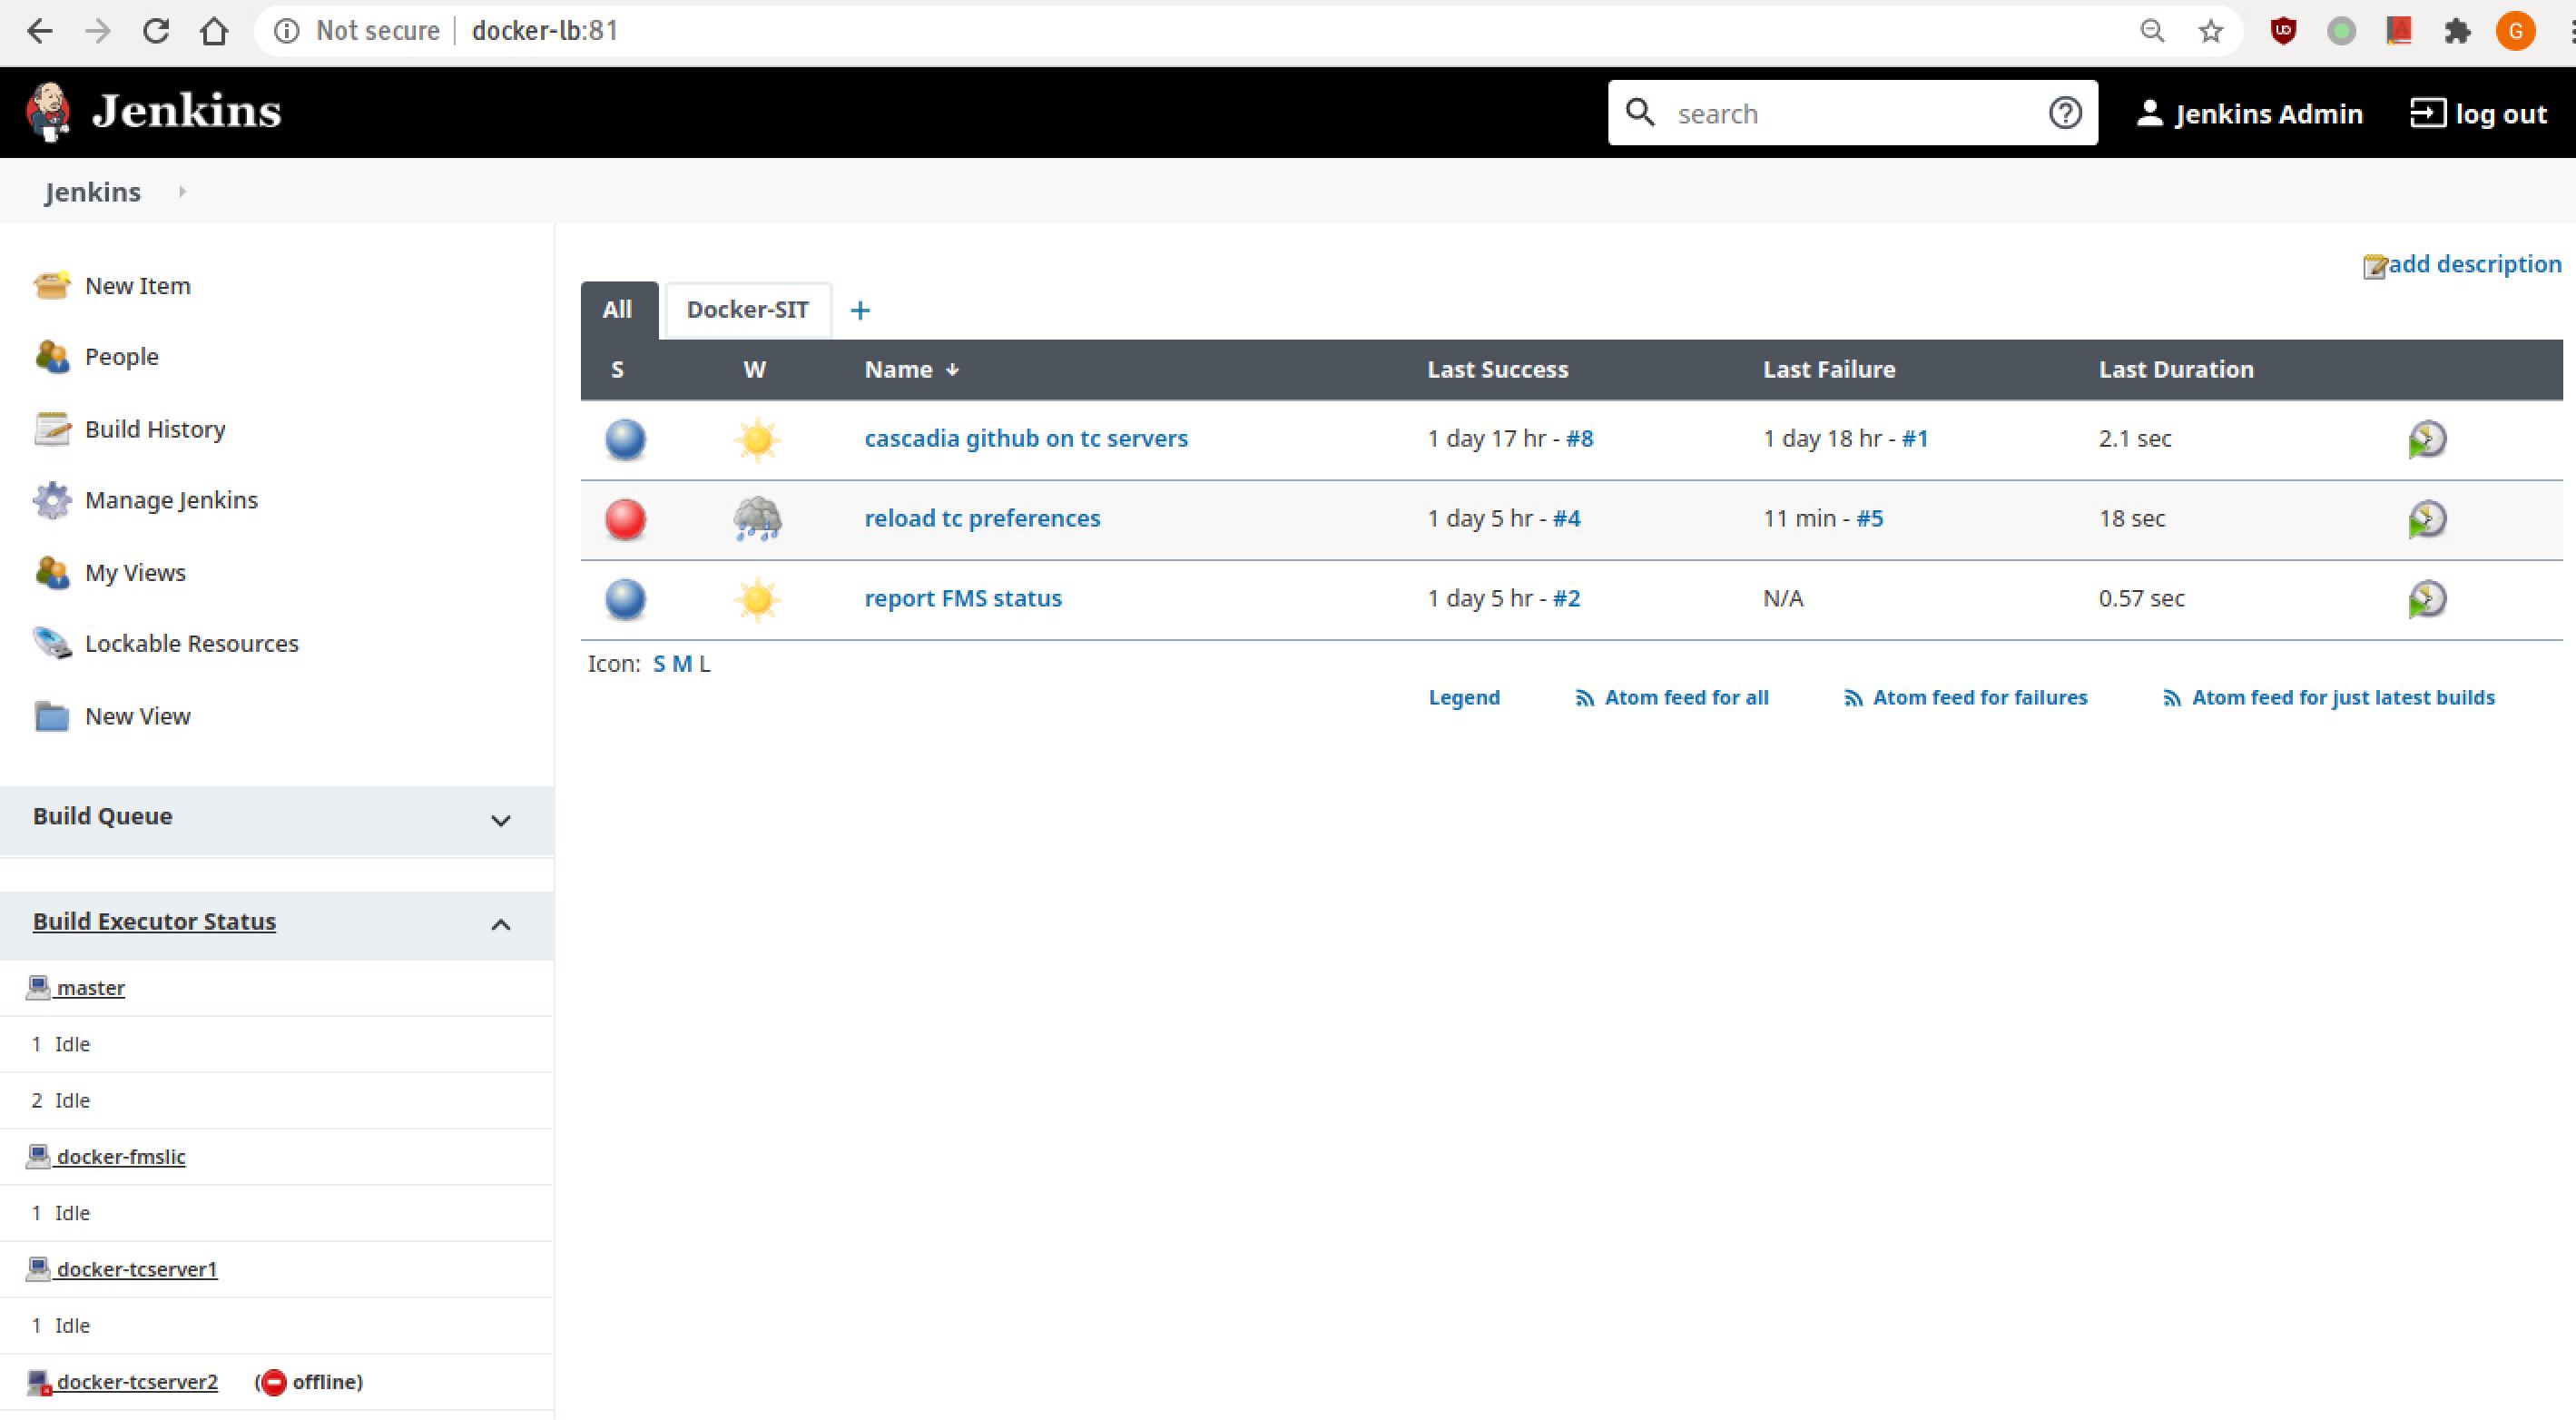Image resolution: width=2576 pixels, height=1420 pixels.
Task: Open build #4 of reload tc preferences
Action: tap(1567, 519)
